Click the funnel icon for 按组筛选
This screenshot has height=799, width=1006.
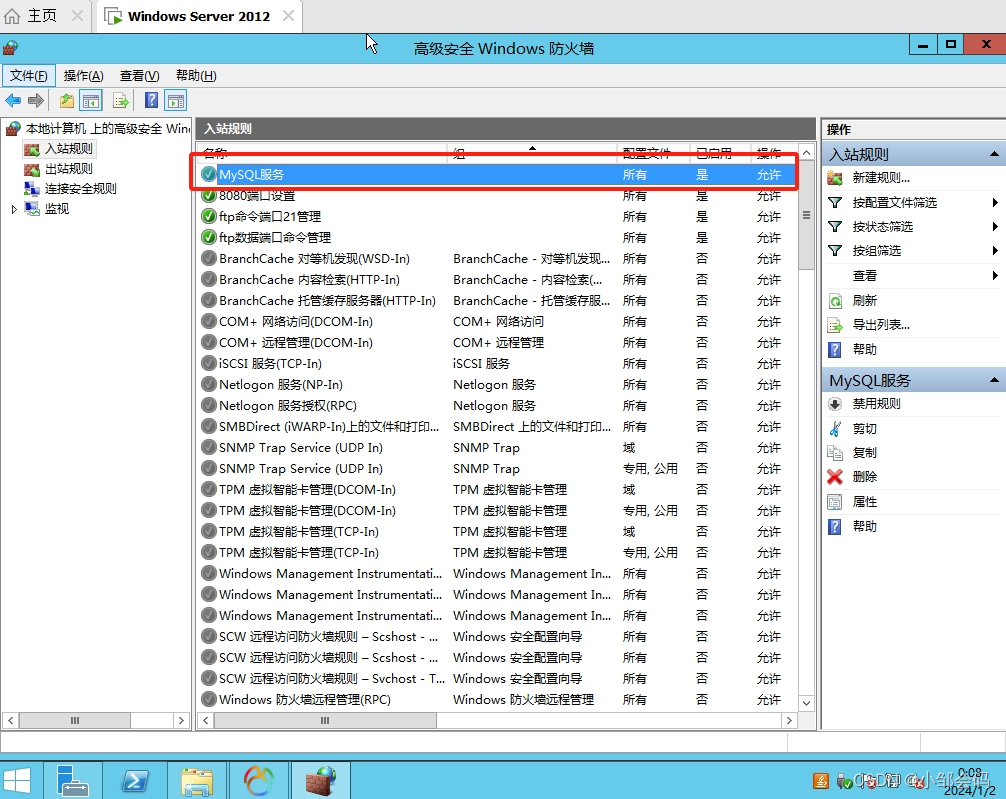pyautogui.click(x=835, y=250)
